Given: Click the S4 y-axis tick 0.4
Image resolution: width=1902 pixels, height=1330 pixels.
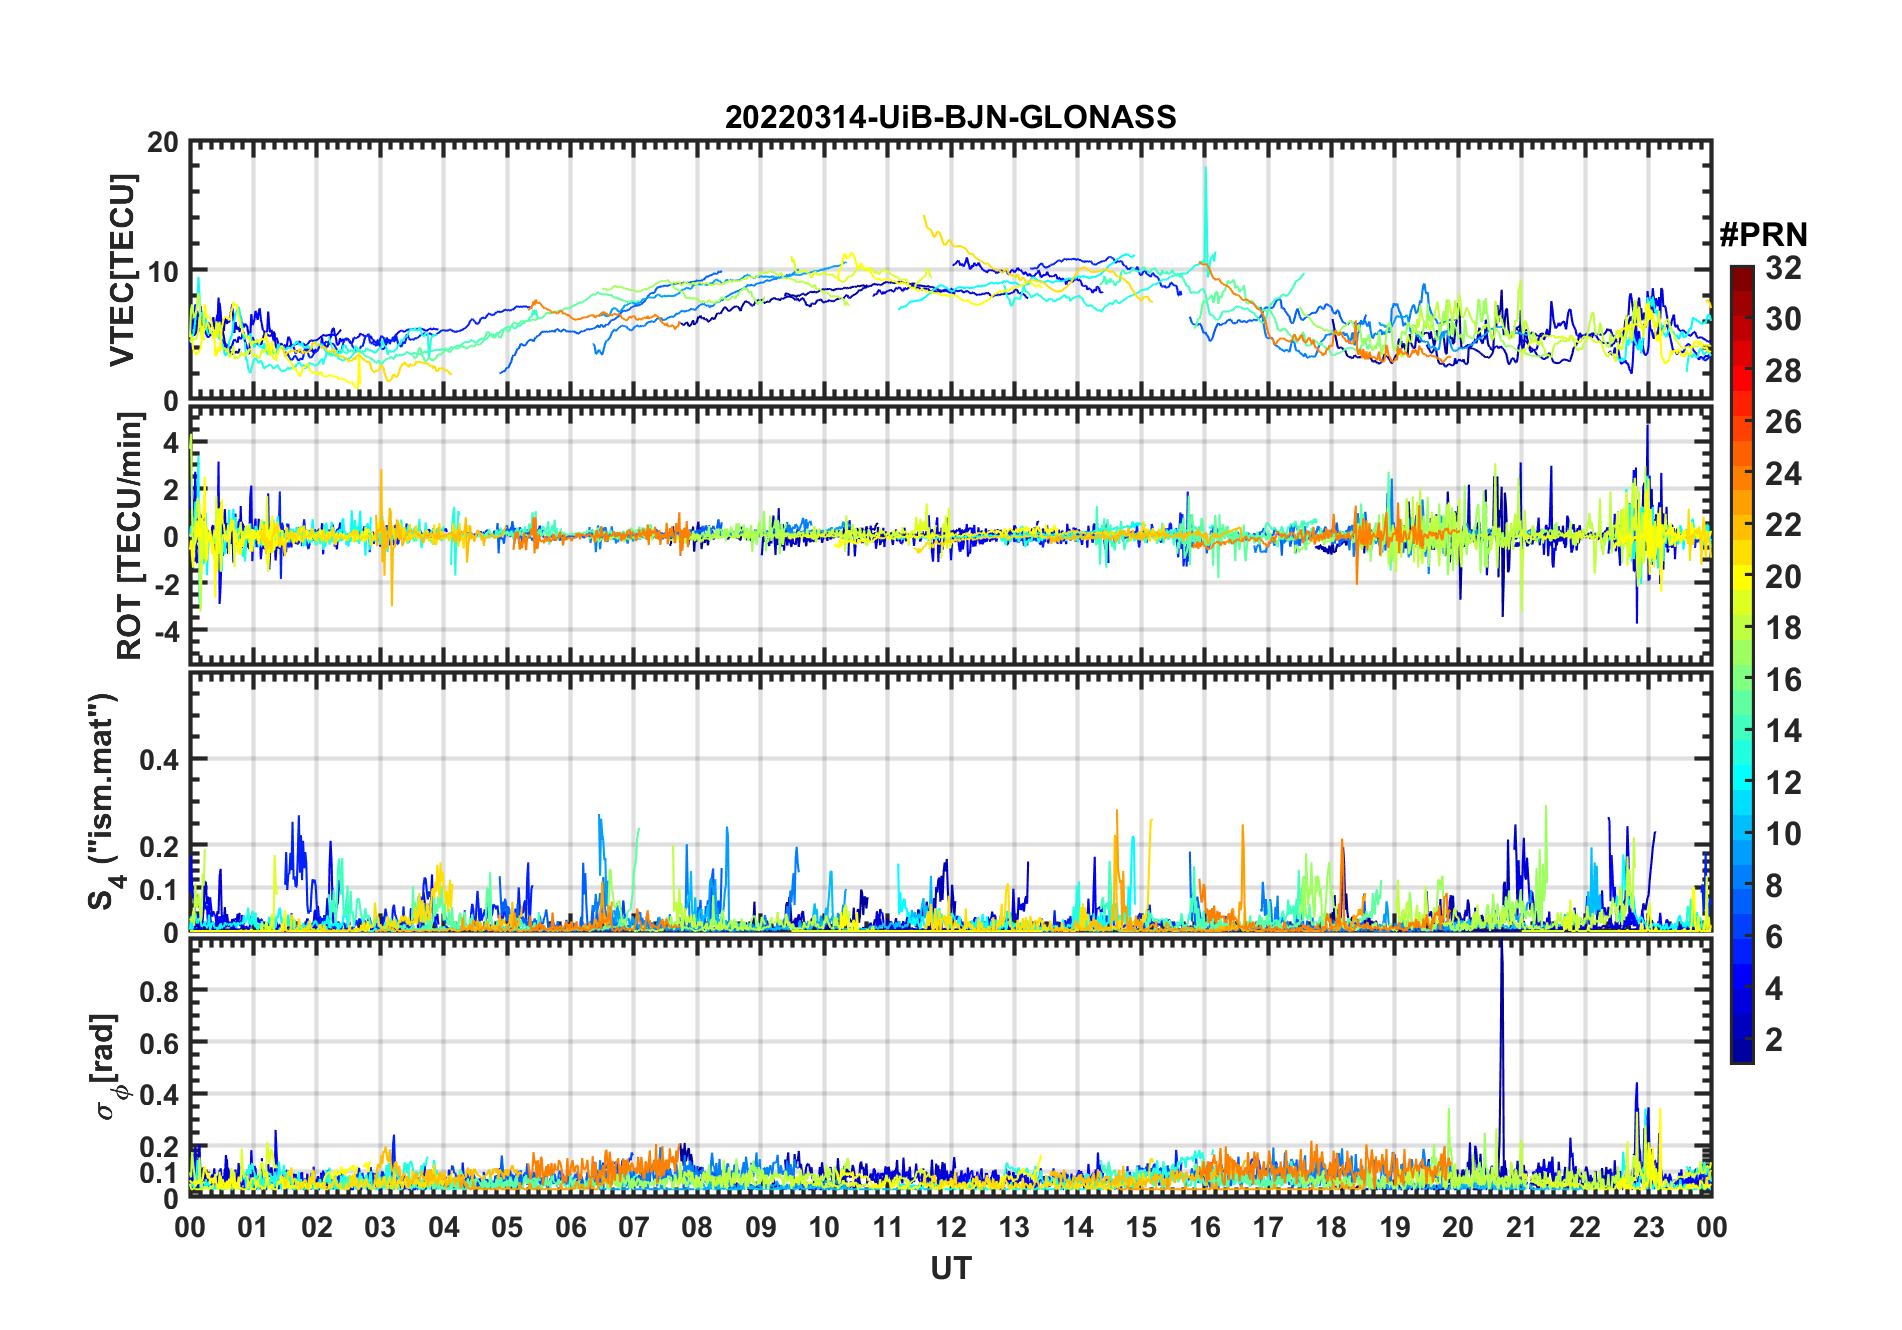Looking at the screenshot, I should click(x=159, y=760).
